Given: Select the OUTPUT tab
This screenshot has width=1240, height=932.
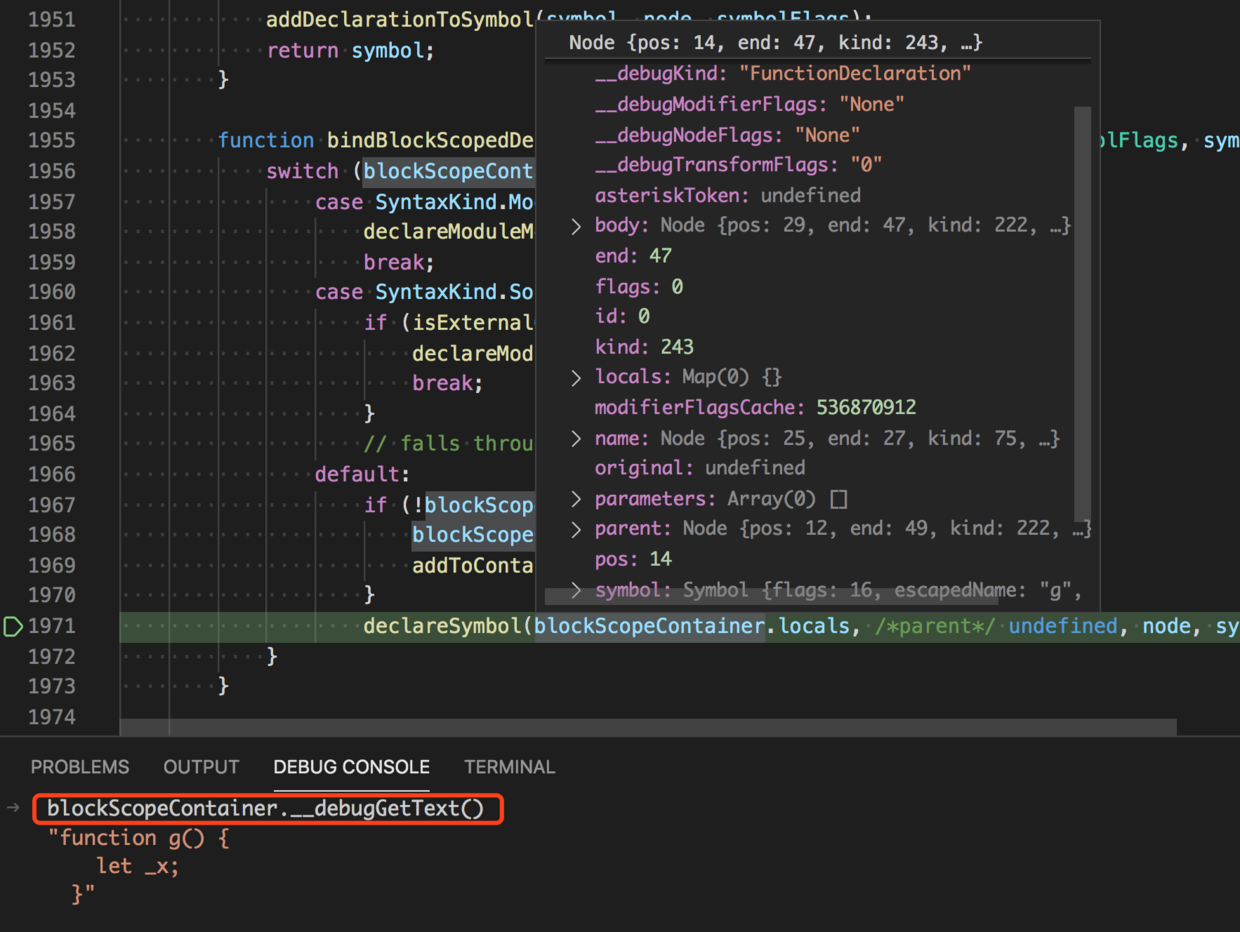Looking at the screenshot, I should 200,767.
